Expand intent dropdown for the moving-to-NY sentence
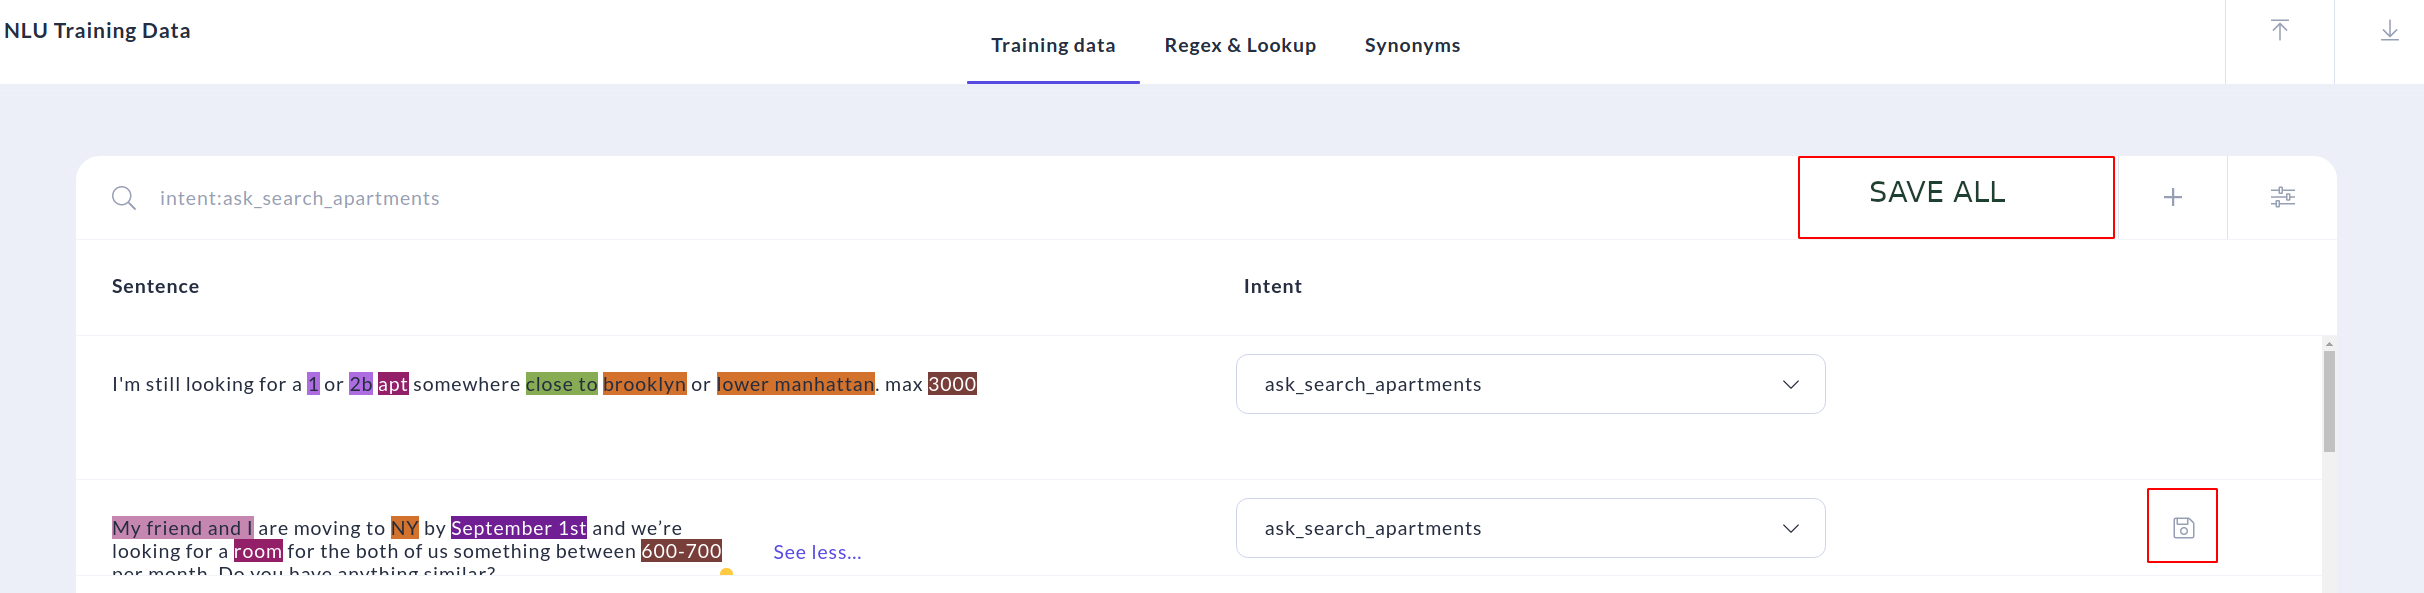2424x593 pixels. coord(1532,527)
